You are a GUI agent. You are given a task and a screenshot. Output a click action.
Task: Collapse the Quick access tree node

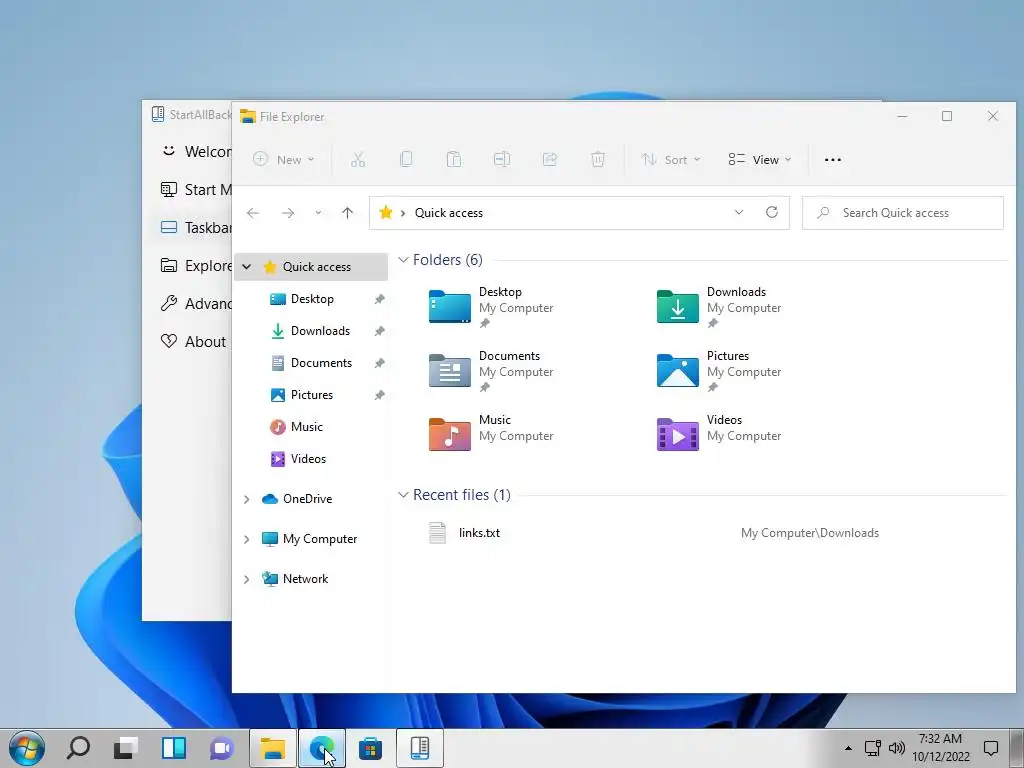pos(247,266)
